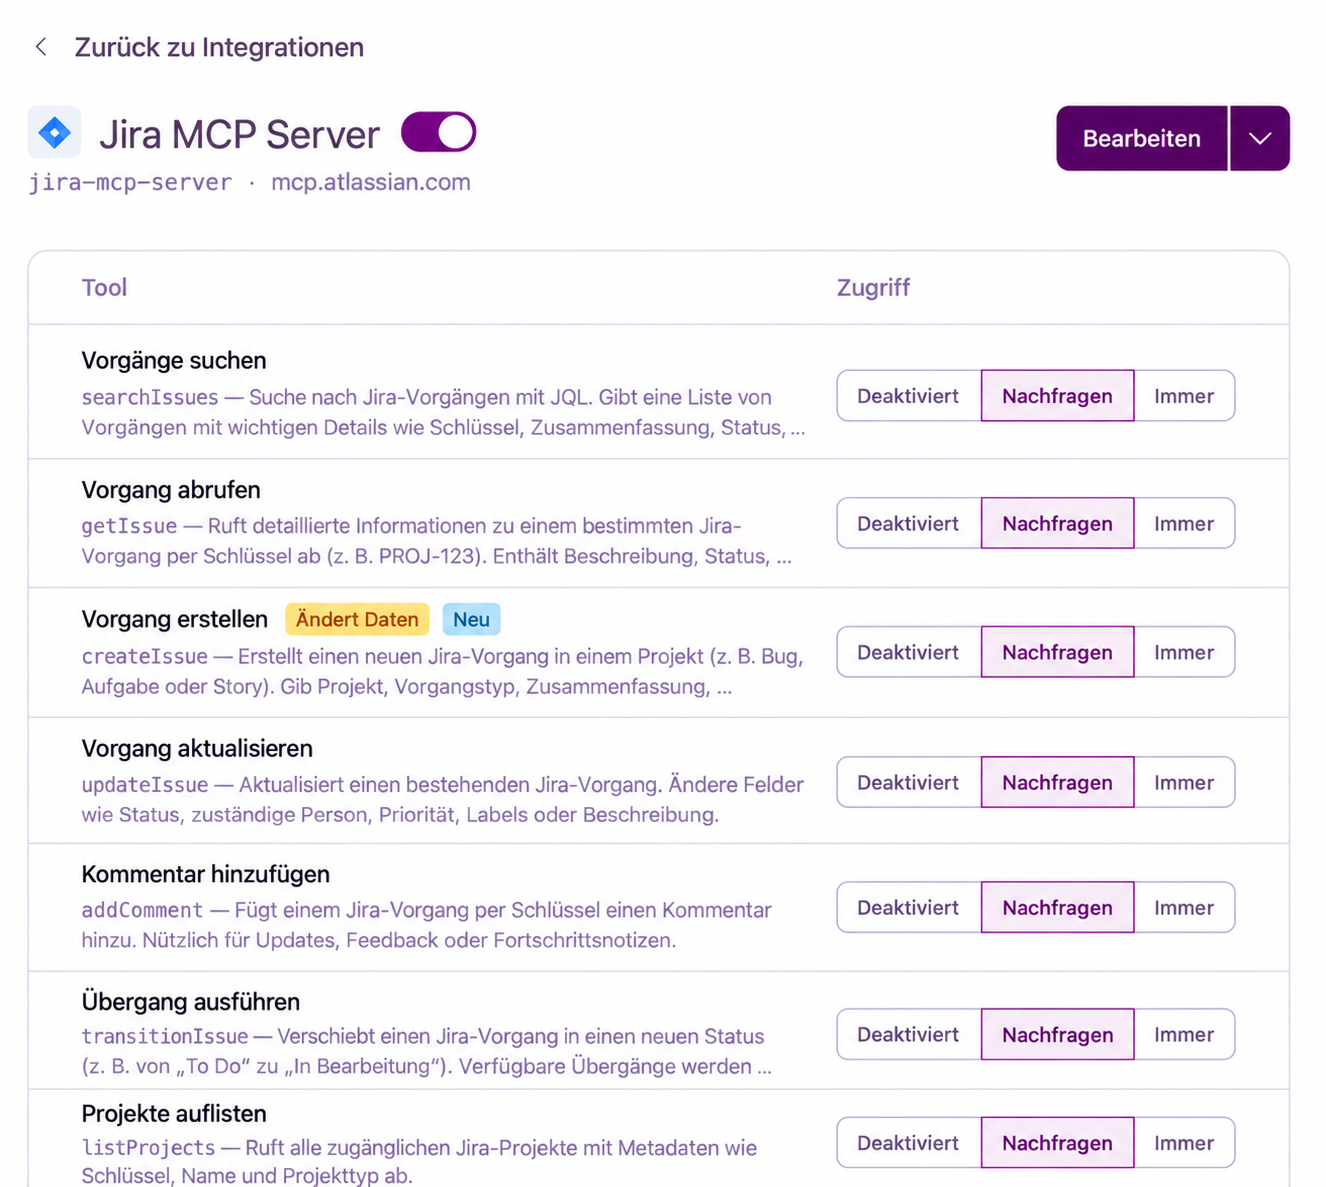Toggle the Jira MCP Server switch off

point(438,132)
